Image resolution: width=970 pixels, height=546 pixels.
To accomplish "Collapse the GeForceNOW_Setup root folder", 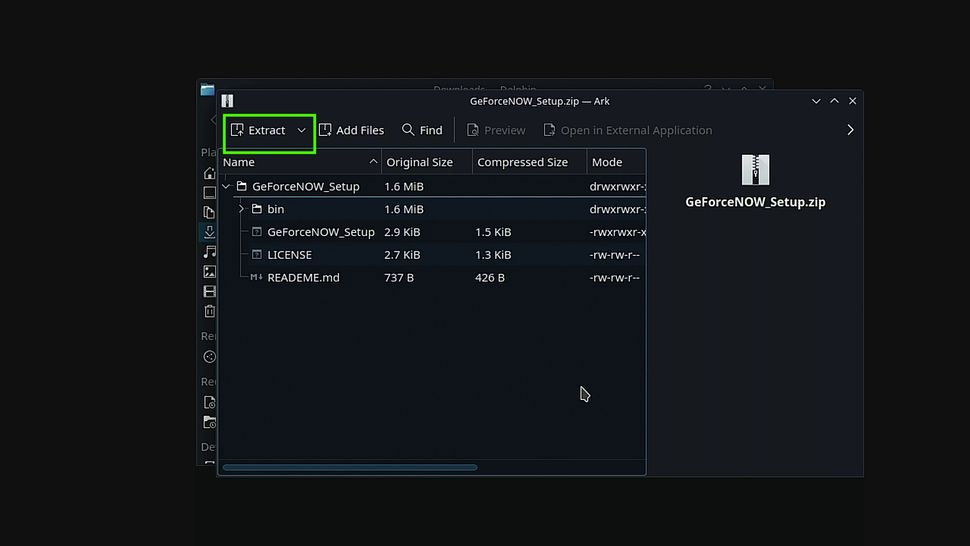I will point(226,186).
